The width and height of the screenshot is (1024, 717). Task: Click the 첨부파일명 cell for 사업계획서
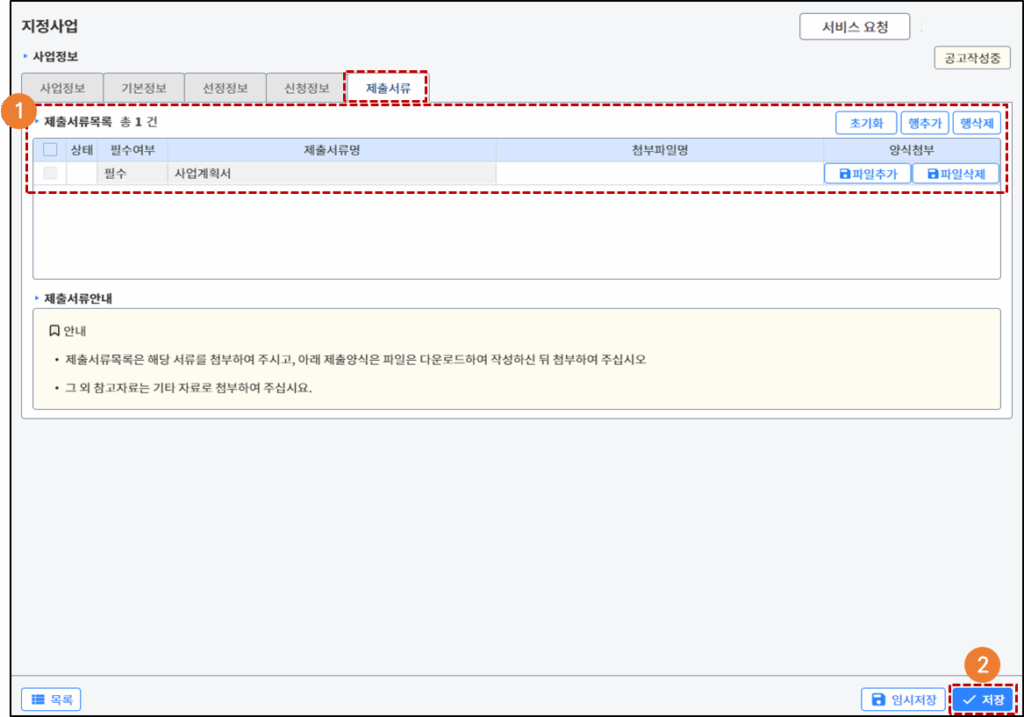(660, 173)
